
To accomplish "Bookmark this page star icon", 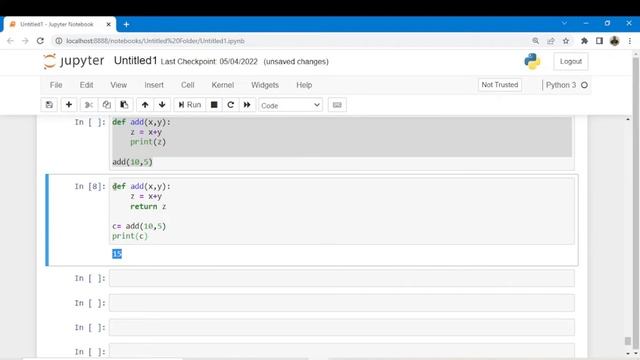I will tap(566, 41).
